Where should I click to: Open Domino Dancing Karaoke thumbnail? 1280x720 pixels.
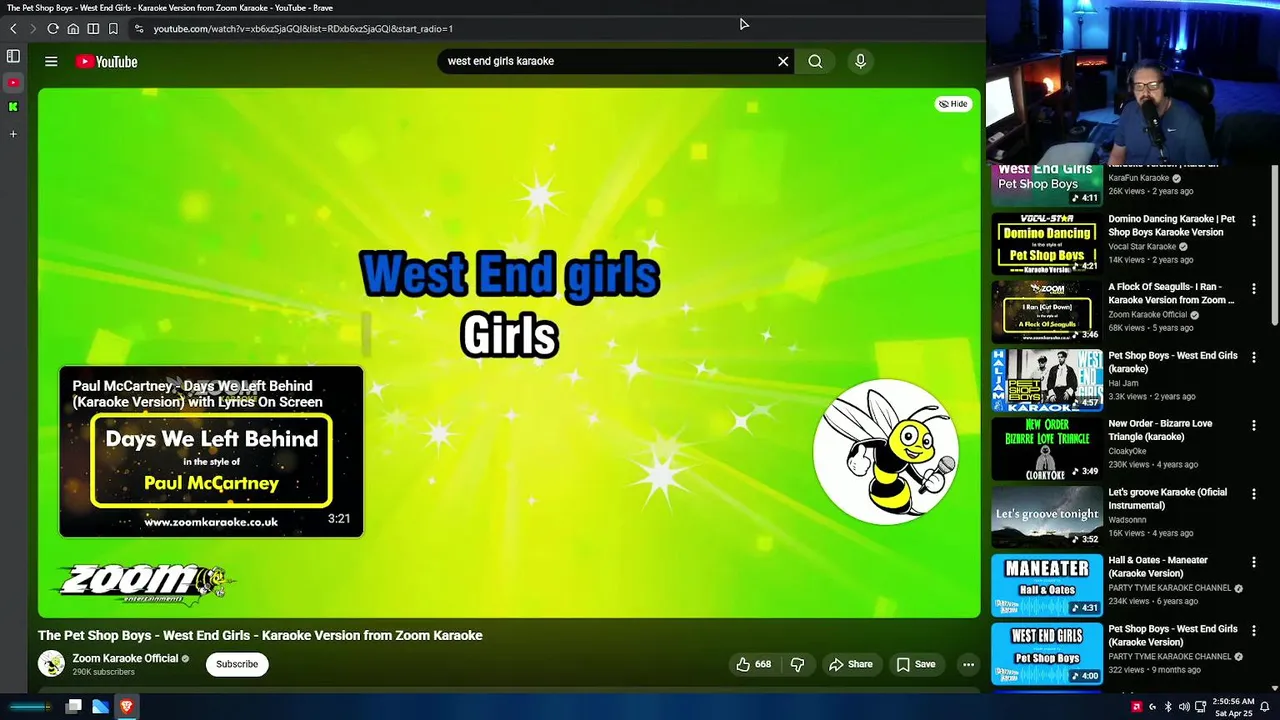(1047, 243)
